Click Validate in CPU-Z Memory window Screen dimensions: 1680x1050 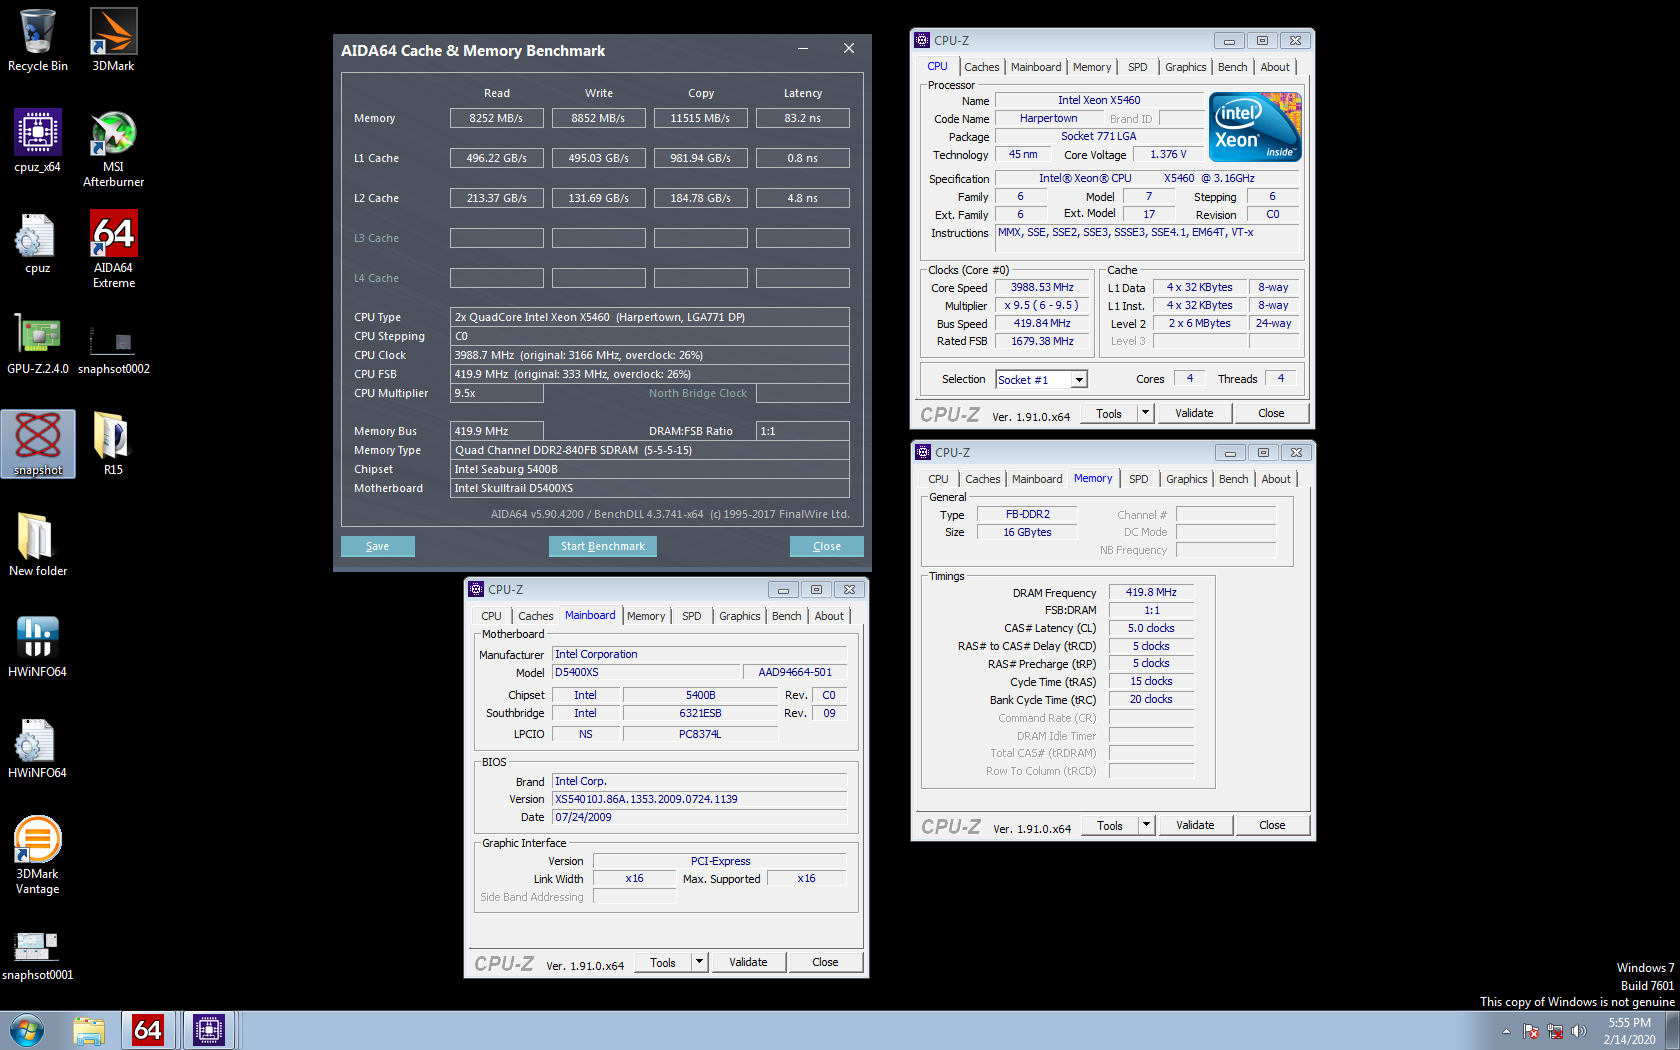coord(1195,825)
